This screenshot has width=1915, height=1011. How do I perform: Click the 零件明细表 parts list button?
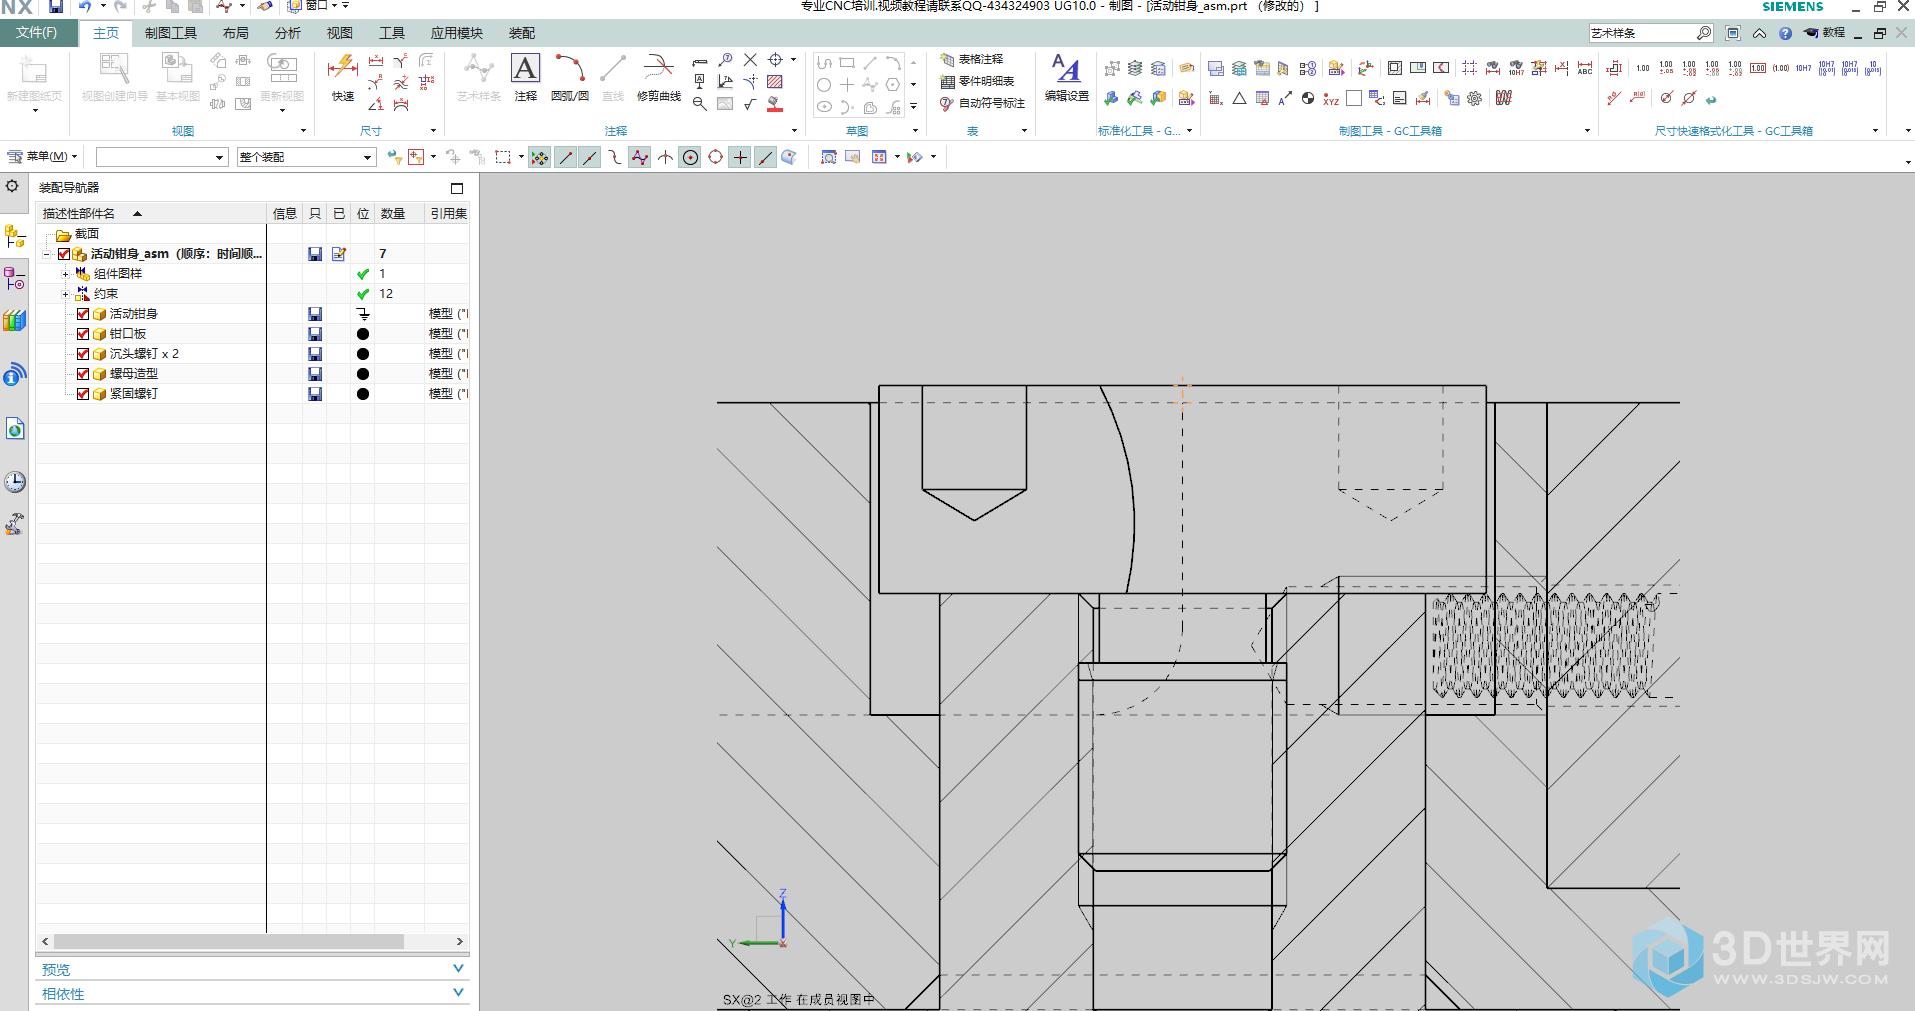977,82
